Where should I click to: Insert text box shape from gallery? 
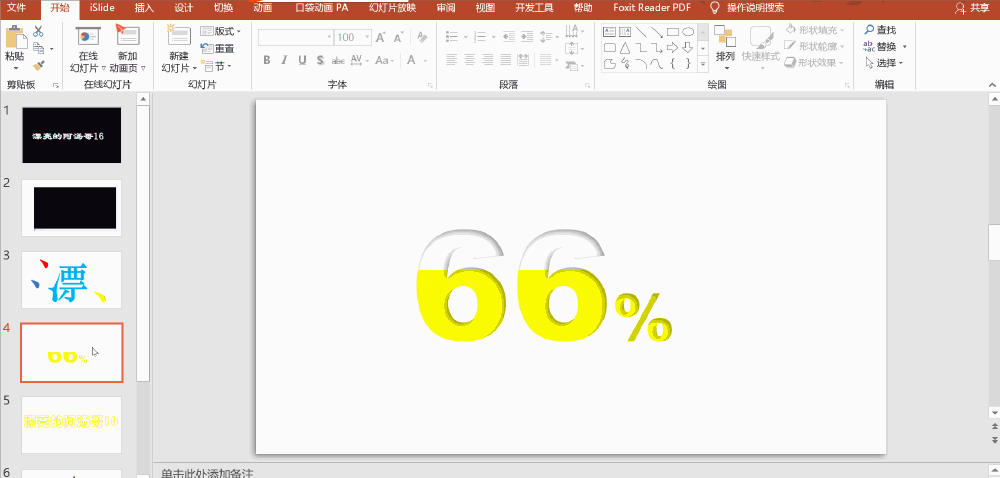coord(609,31)
